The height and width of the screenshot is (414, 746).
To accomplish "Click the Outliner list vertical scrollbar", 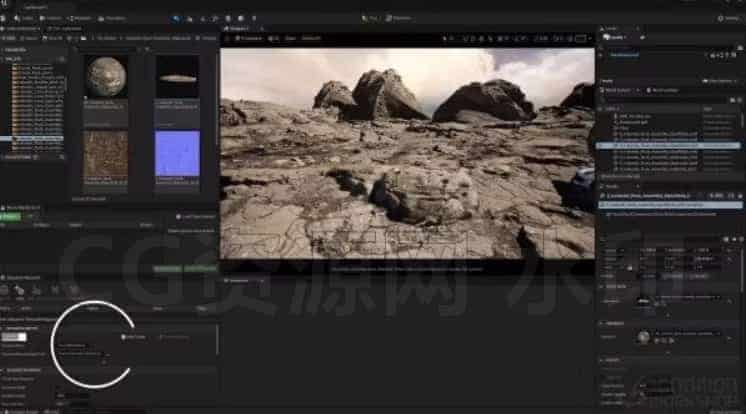I will pyautogui.click(x=742, y=119).
